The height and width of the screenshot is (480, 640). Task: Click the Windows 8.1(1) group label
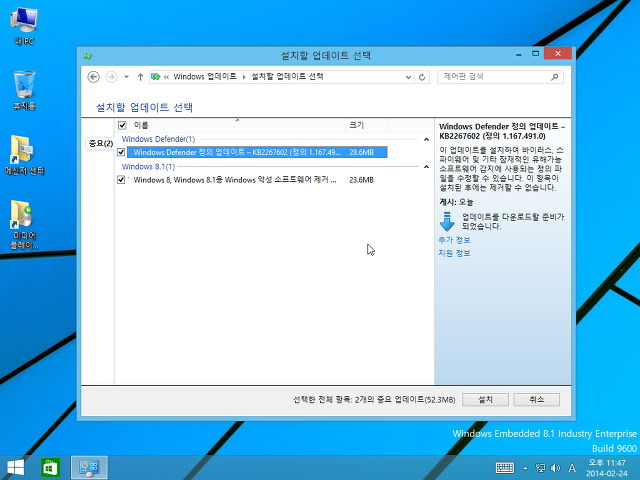pyautogui.click(x=148, y=167)
